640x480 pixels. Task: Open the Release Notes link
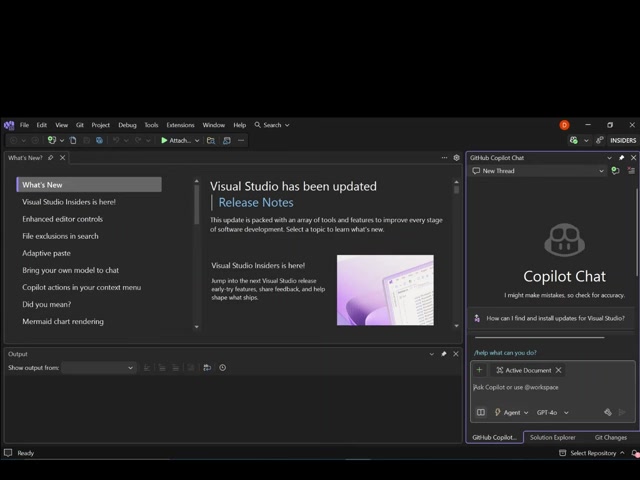point(256,202)
